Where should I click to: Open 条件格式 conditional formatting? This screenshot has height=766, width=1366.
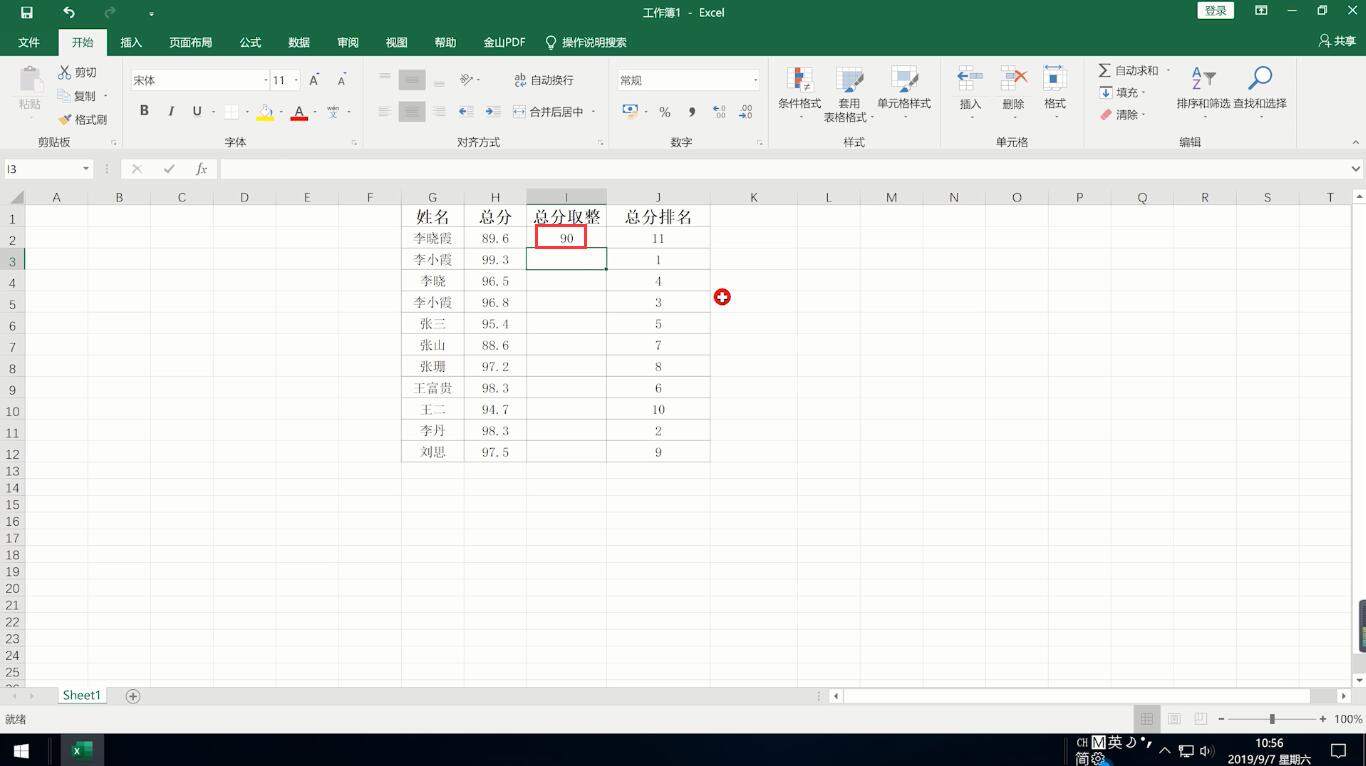(x=799, y=94)
